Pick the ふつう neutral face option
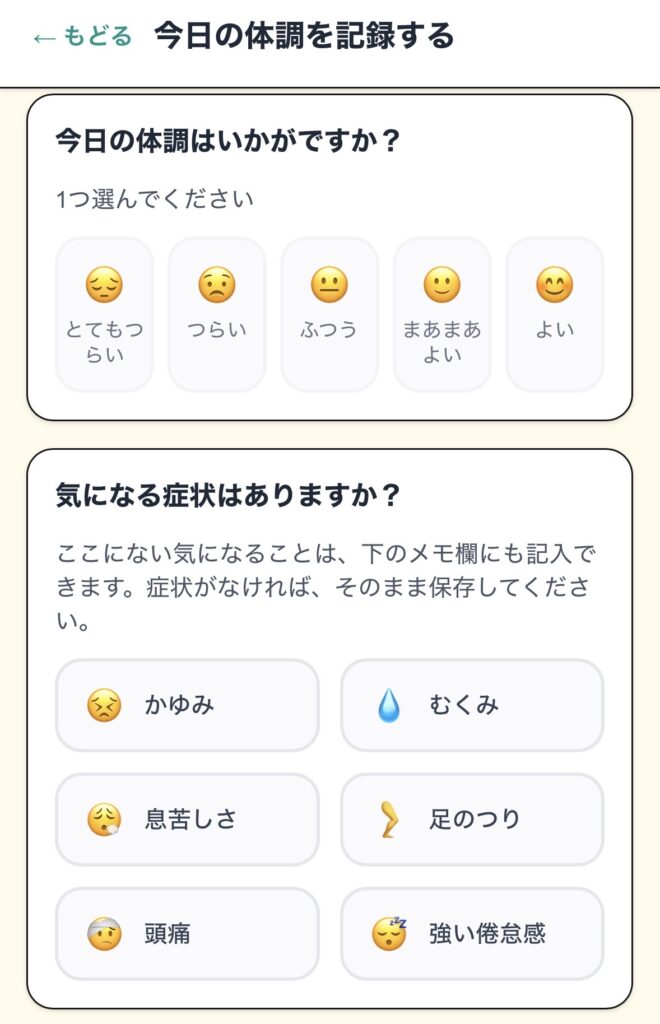This screenshot has height=1024, width=660. point(329,314)
